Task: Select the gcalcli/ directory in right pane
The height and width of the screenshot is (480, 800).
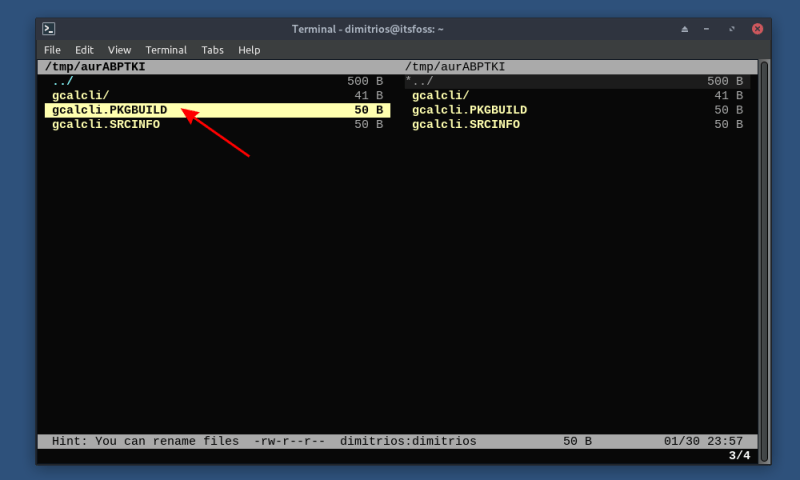Action: pyautogui.click(x=578, y=95)
